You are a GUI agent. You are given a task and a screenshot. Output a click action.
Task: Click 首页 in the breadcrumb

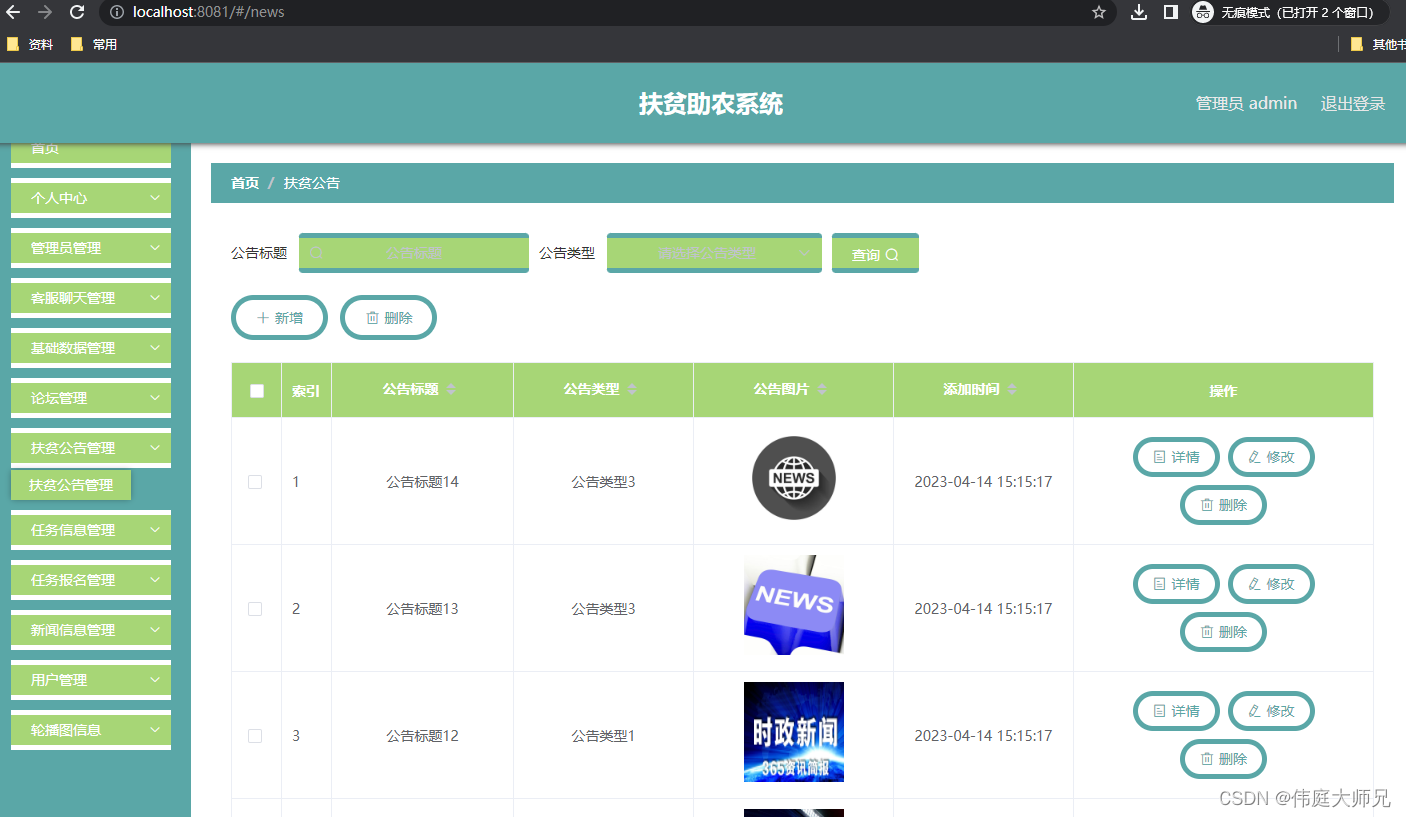(245, 183)
